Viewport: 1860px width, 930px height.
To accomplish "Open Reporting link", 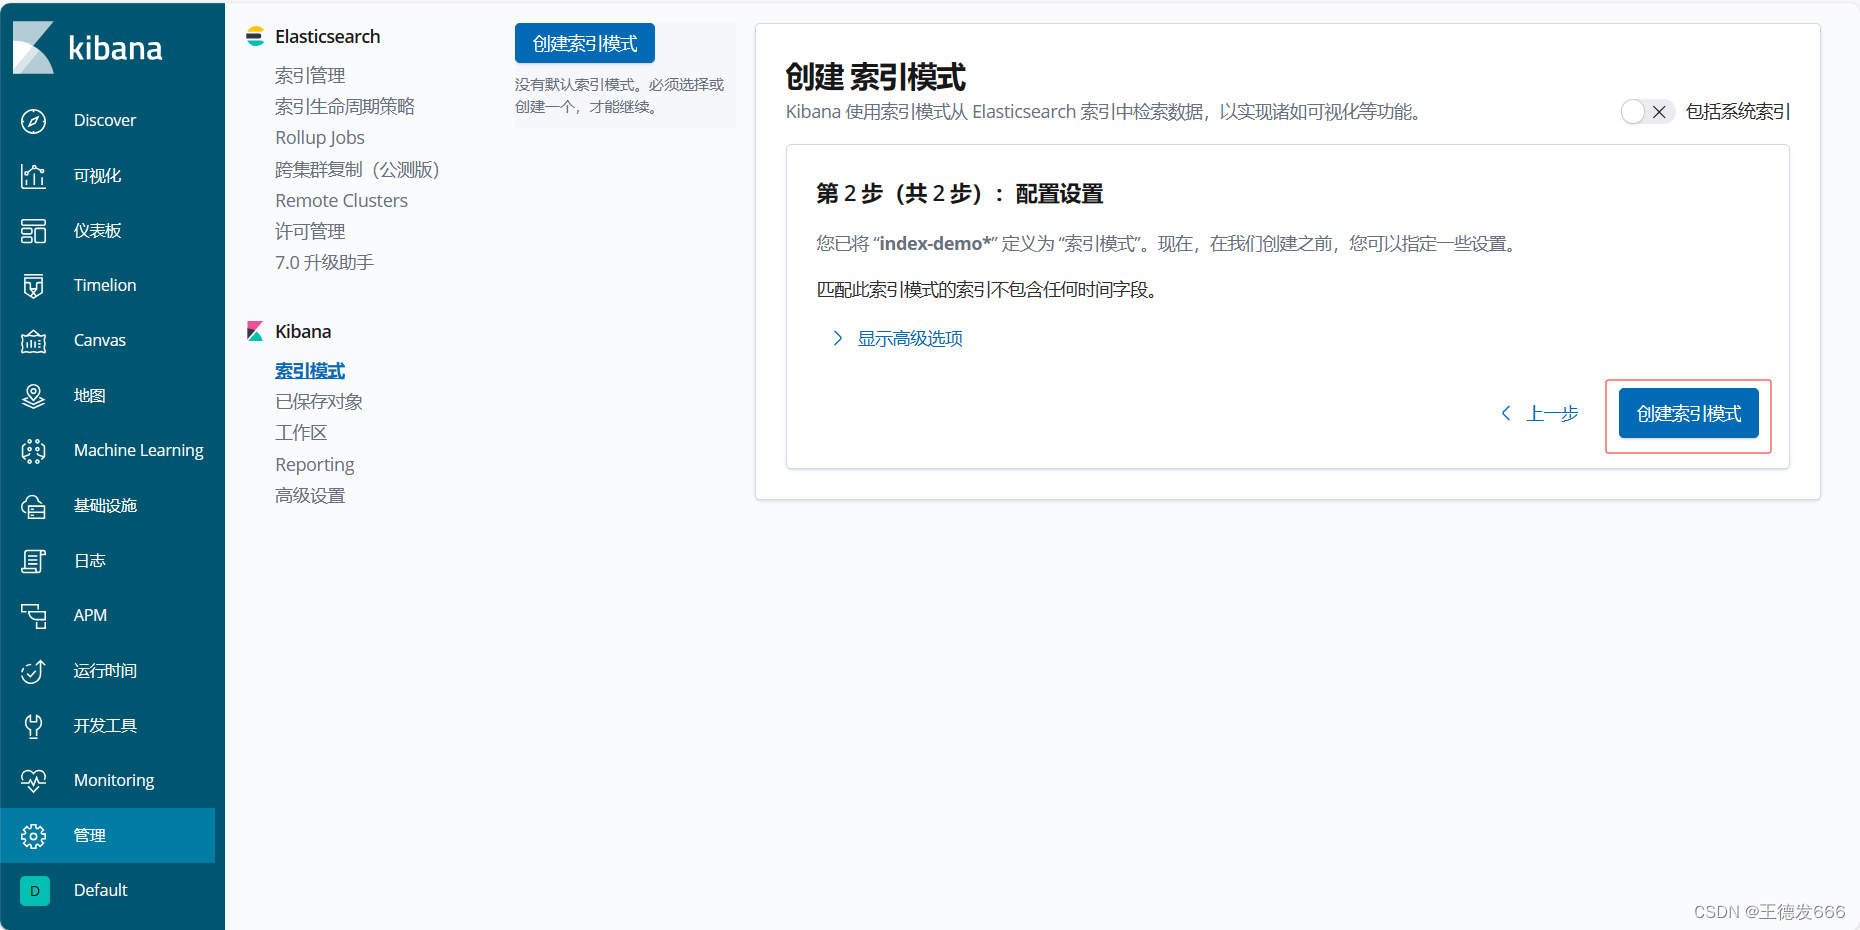I will (314, 464).
